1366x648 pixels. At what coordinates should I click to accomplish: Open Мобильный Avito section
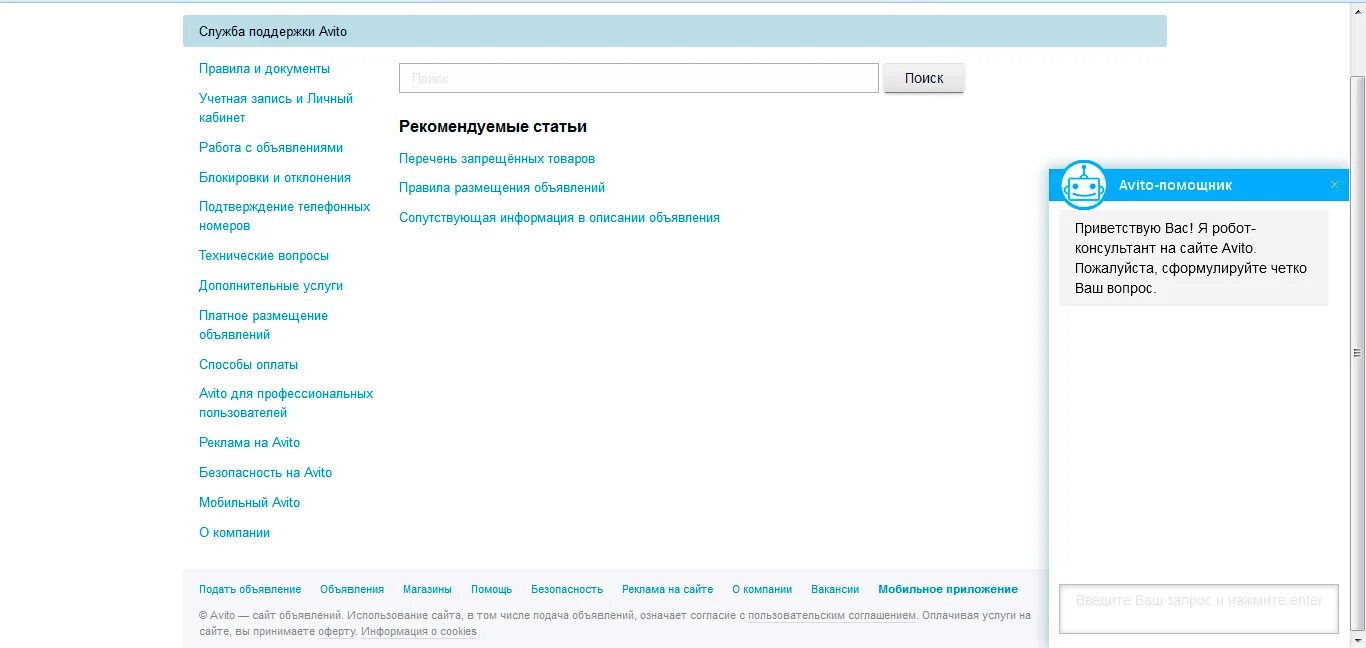click(249, 503)
